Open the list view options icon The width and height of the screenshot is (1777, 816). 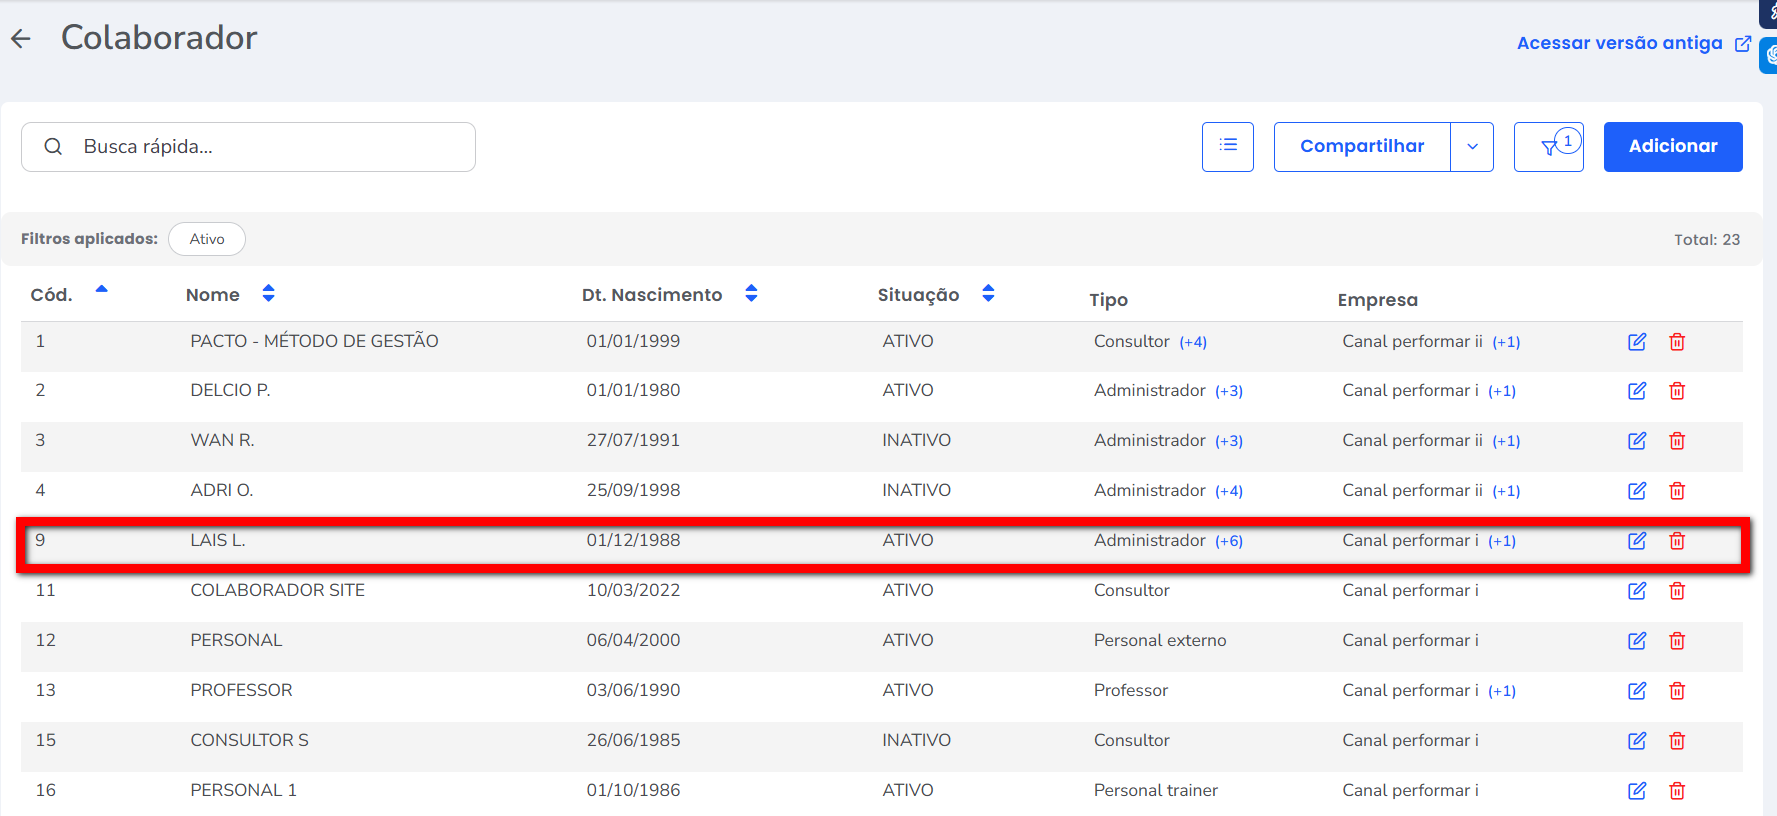[1227, 146]
